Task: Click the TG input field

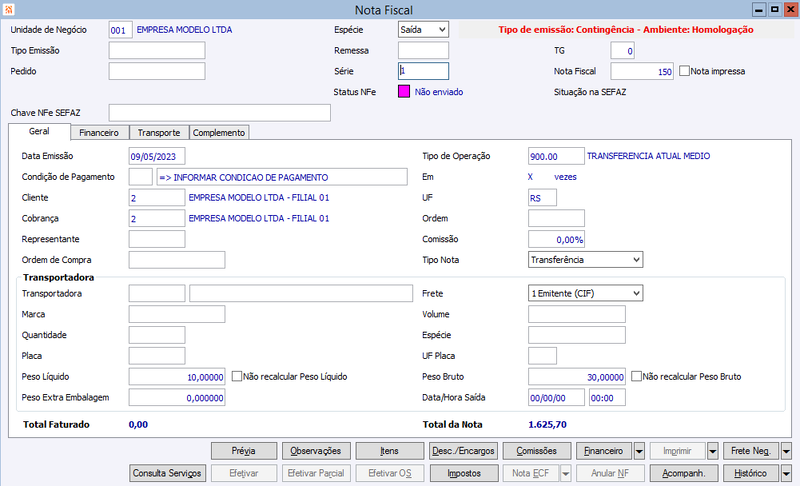Action: (x=622, y=50)
